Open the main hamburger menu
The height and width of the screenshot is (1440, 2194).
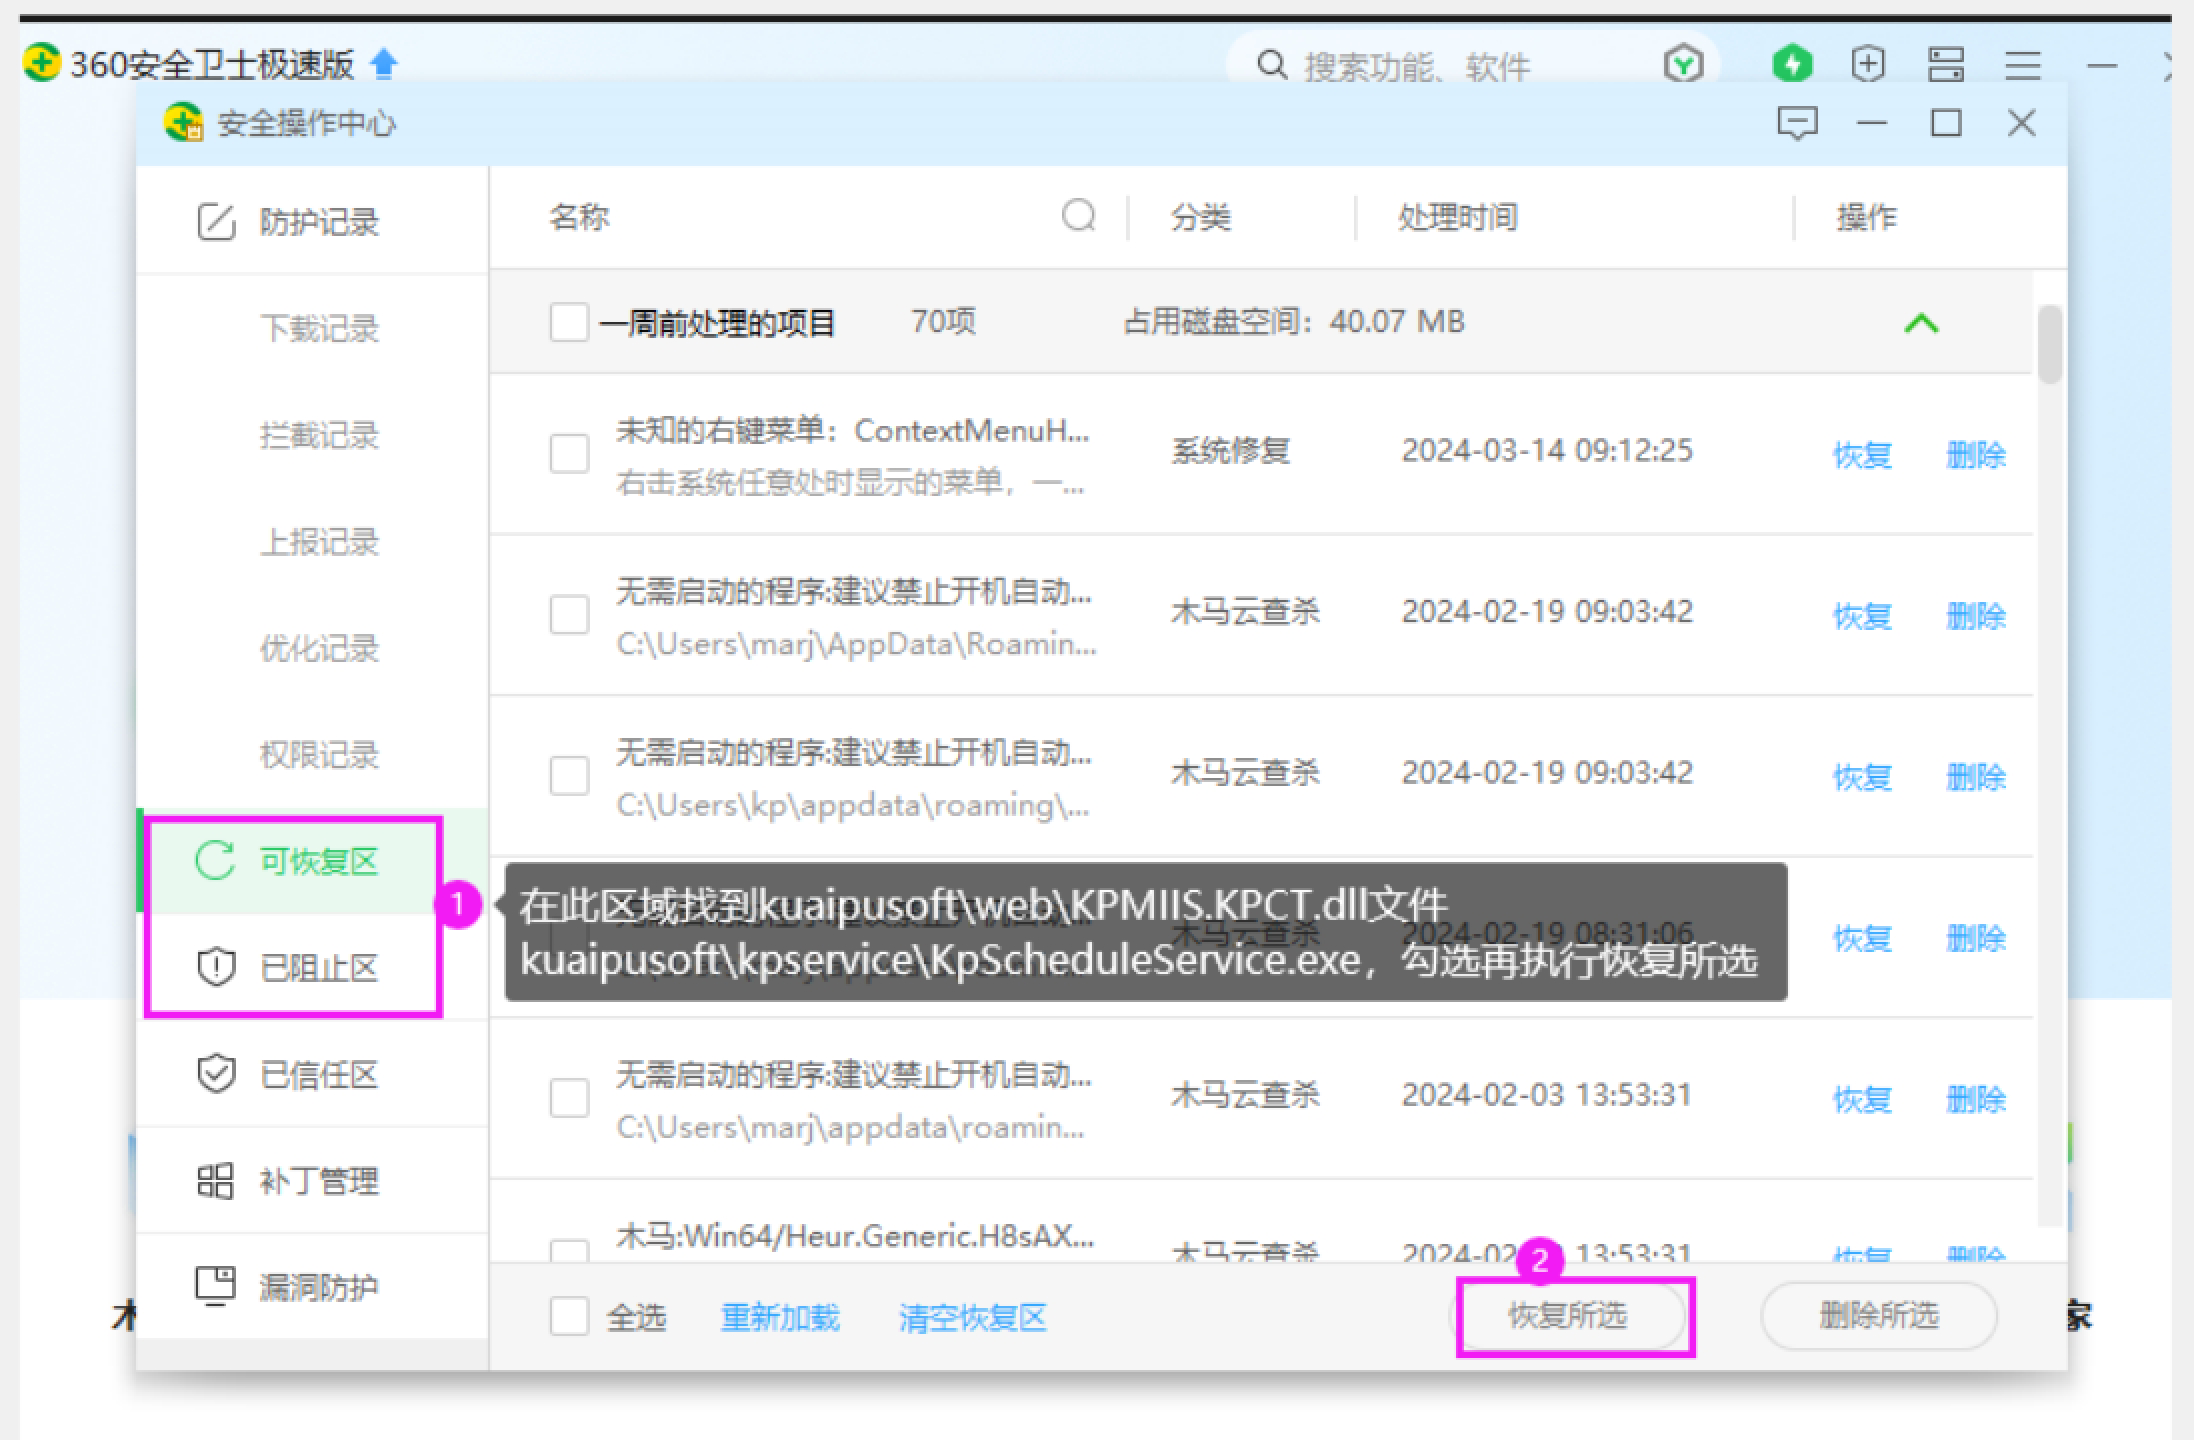[2022, 66]
